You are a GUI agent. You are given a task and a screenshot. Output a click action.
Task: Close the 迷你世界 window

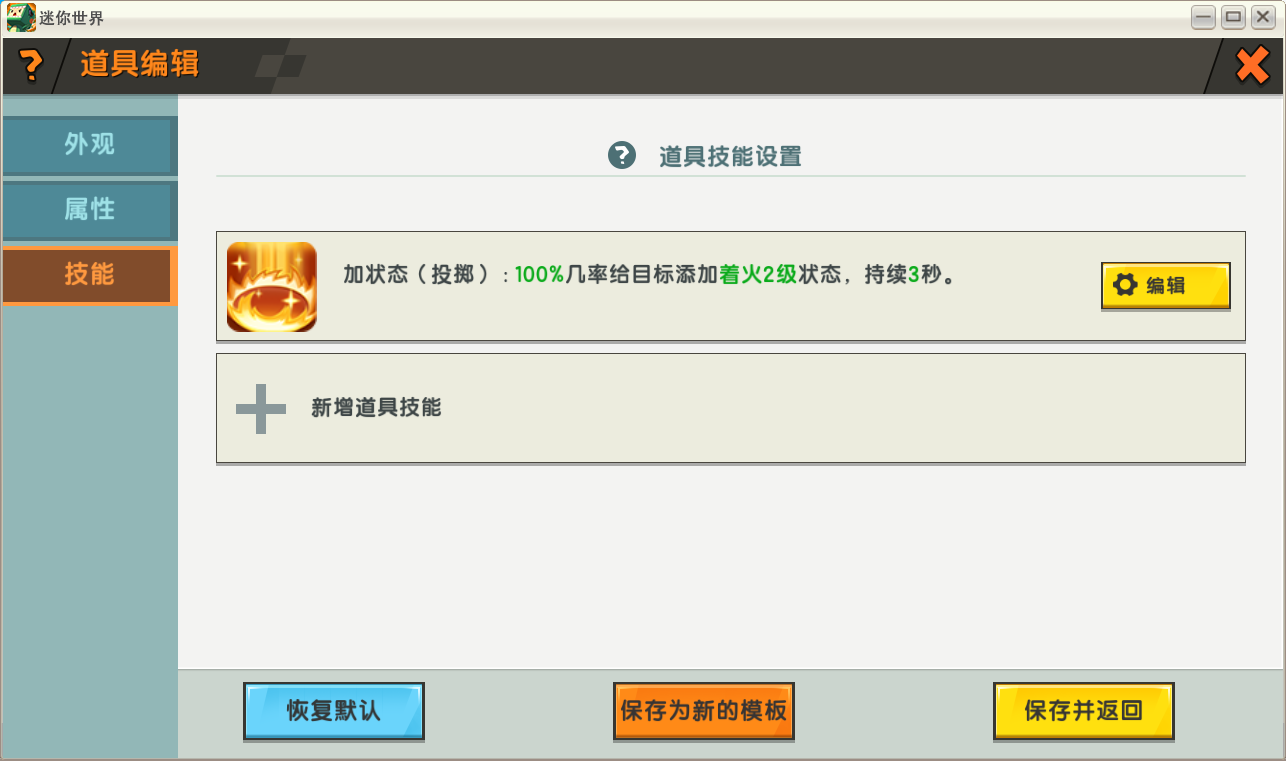[x=1263, y=17]
